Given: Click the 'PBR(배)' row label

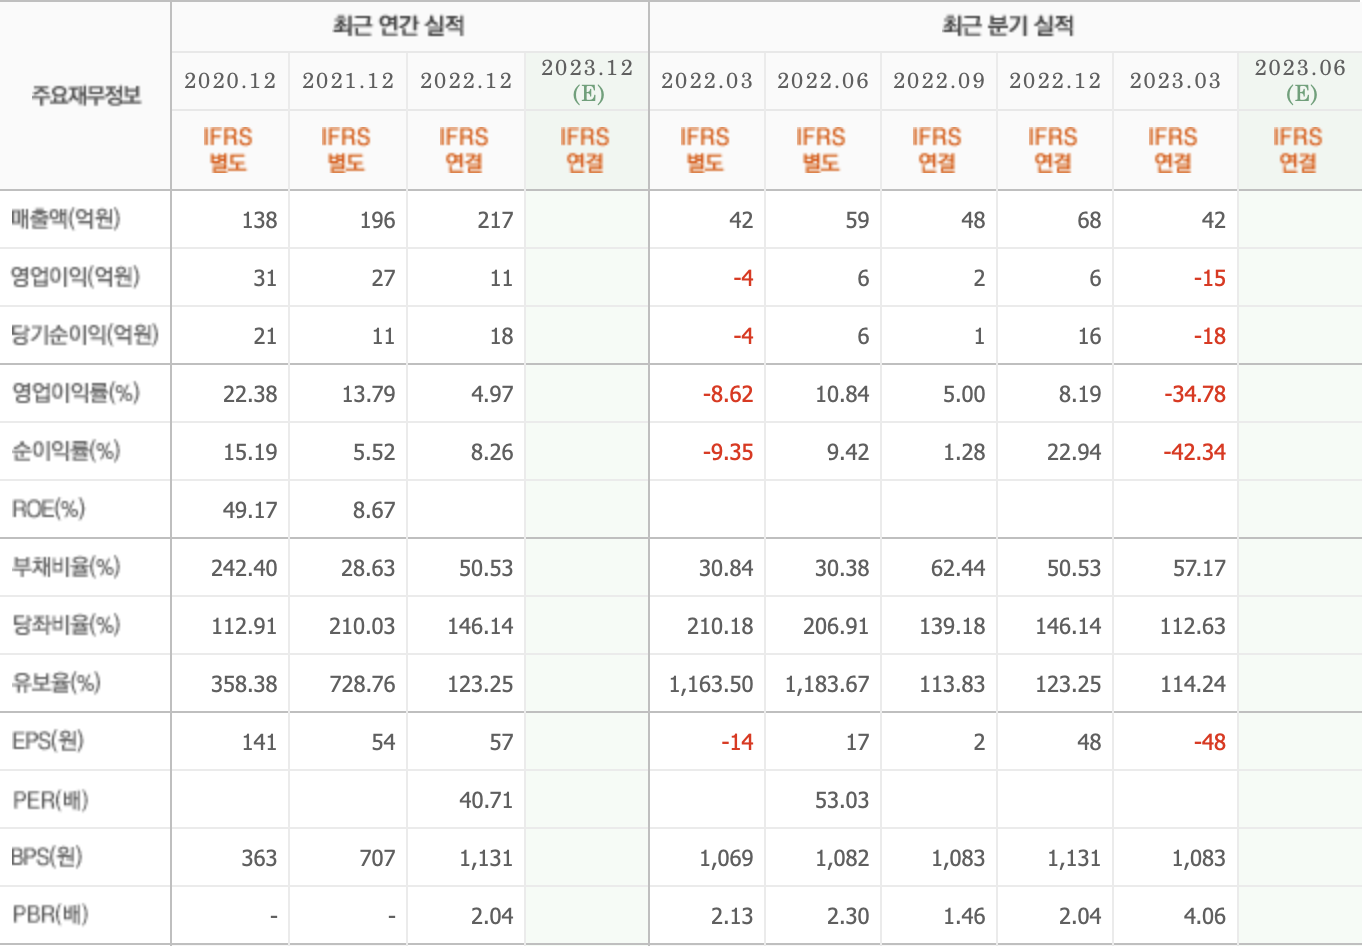Looking at the screenshot, I should pyautogui.click(x=50, y=915).
